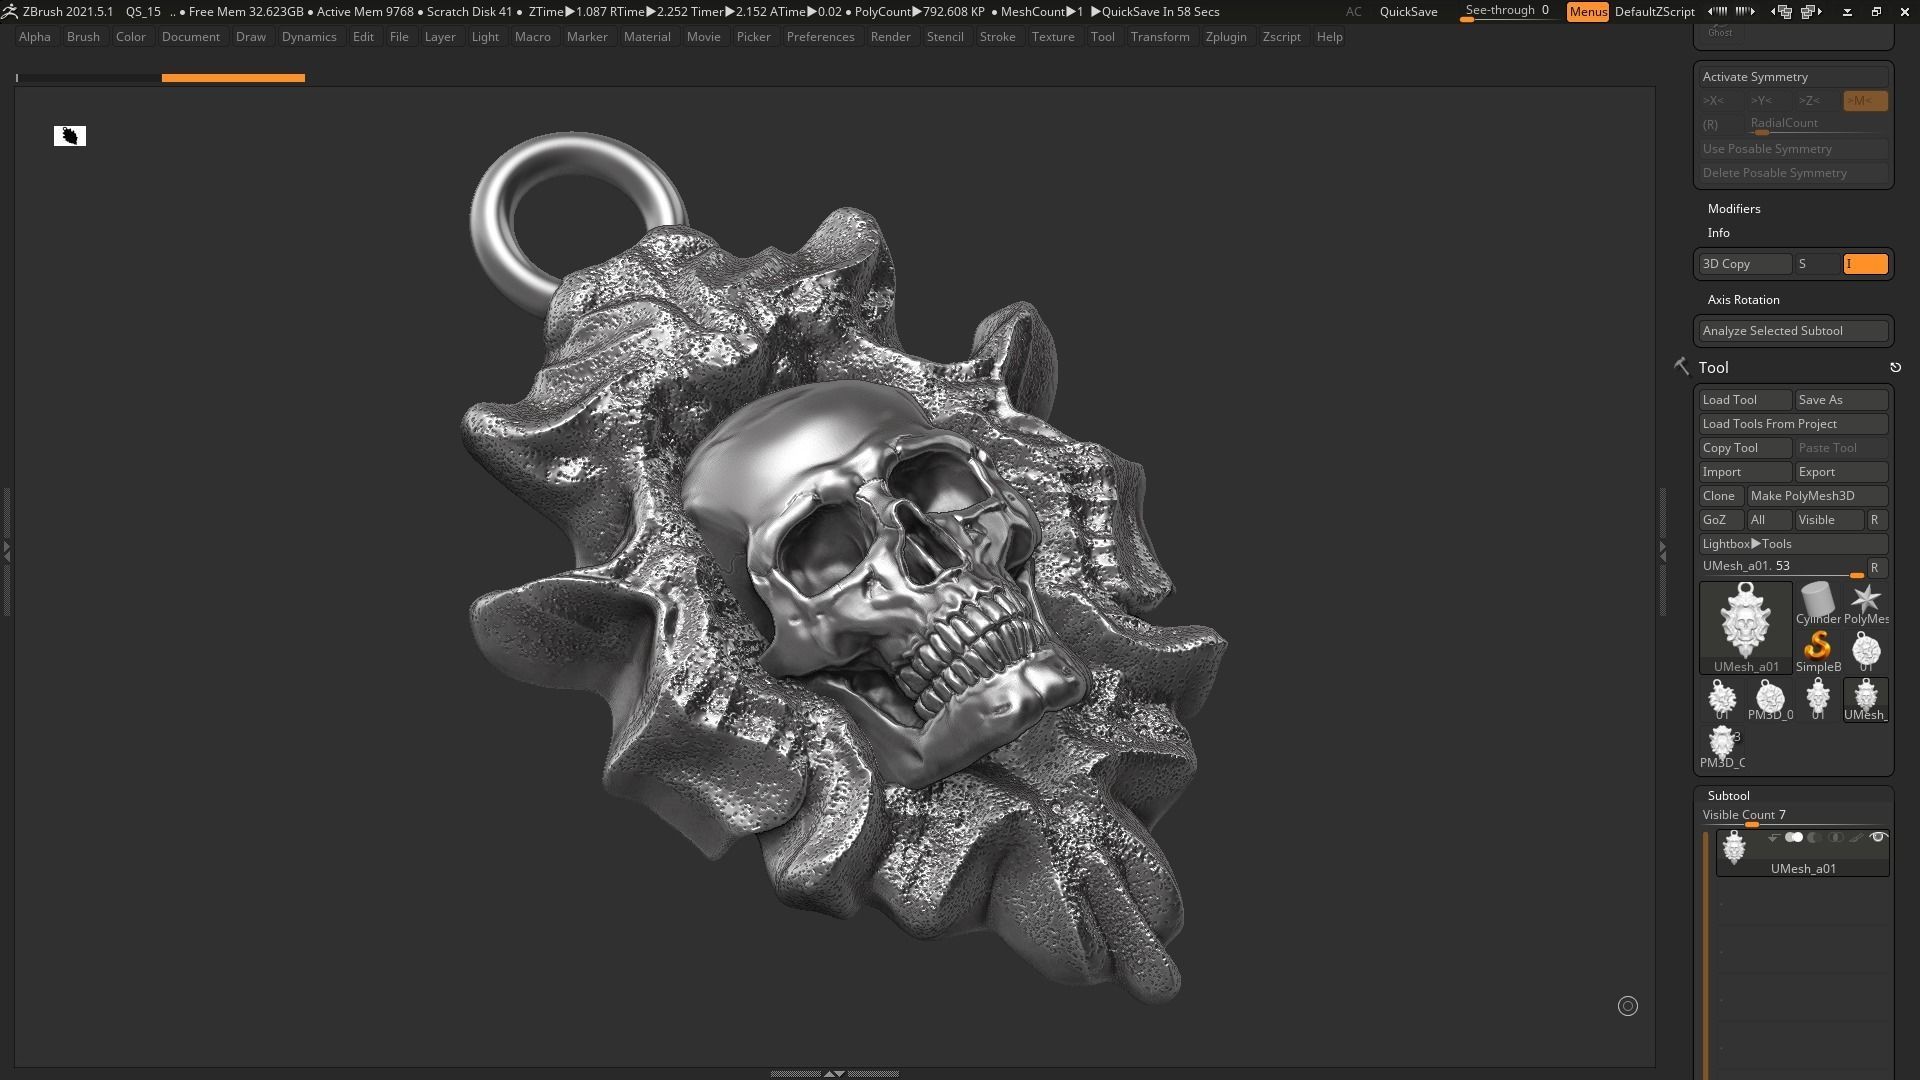
Task: Select the PM3D_0 tool thumbnail
Action: 1769,700
